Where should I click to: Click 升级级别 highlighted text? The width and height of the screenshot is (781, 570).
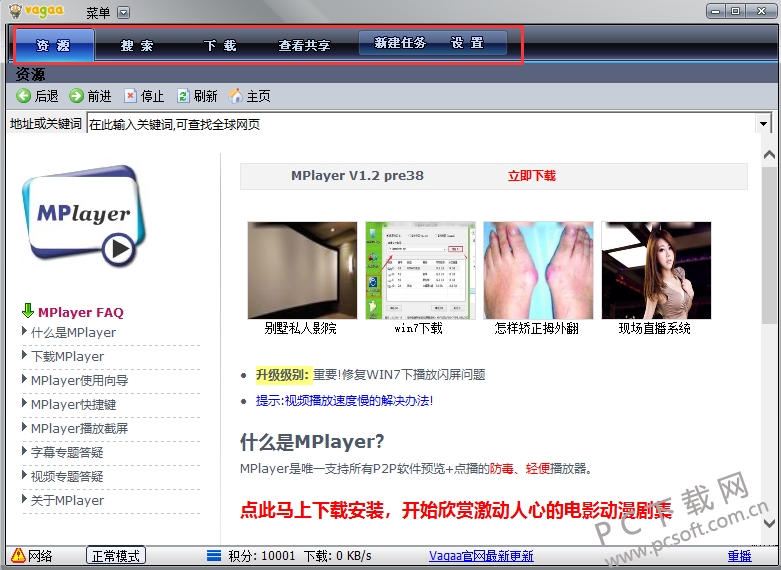283,374
